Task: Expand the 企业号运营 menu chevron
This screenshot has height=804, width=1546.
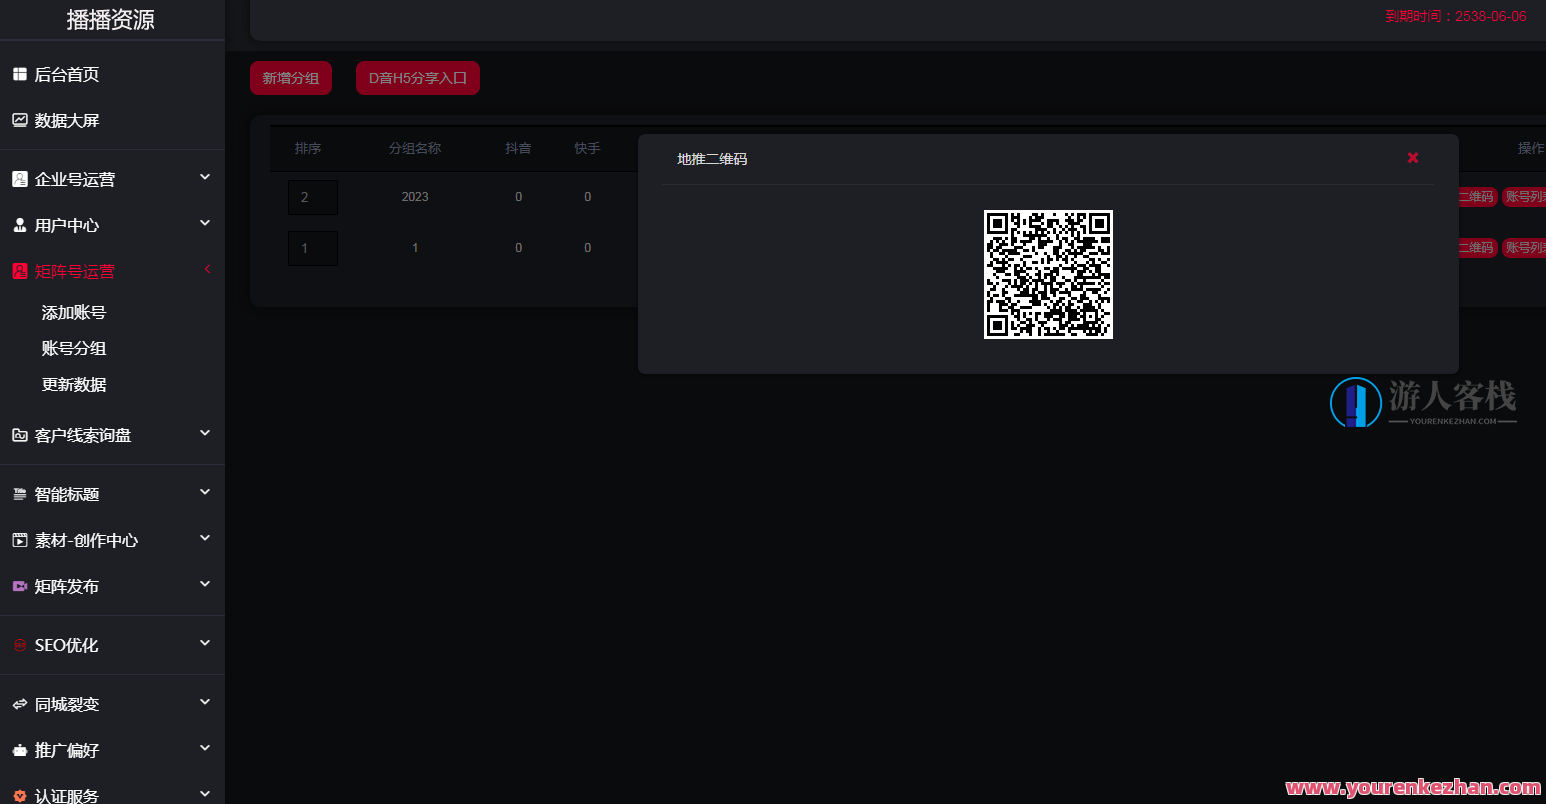Action: pos(204,176)
